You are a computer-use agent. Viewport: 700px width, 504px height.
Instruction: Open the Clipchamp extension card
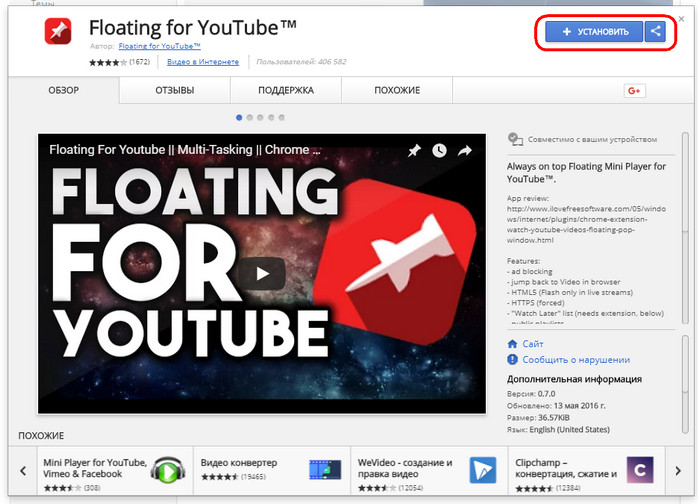click(587, 471)
